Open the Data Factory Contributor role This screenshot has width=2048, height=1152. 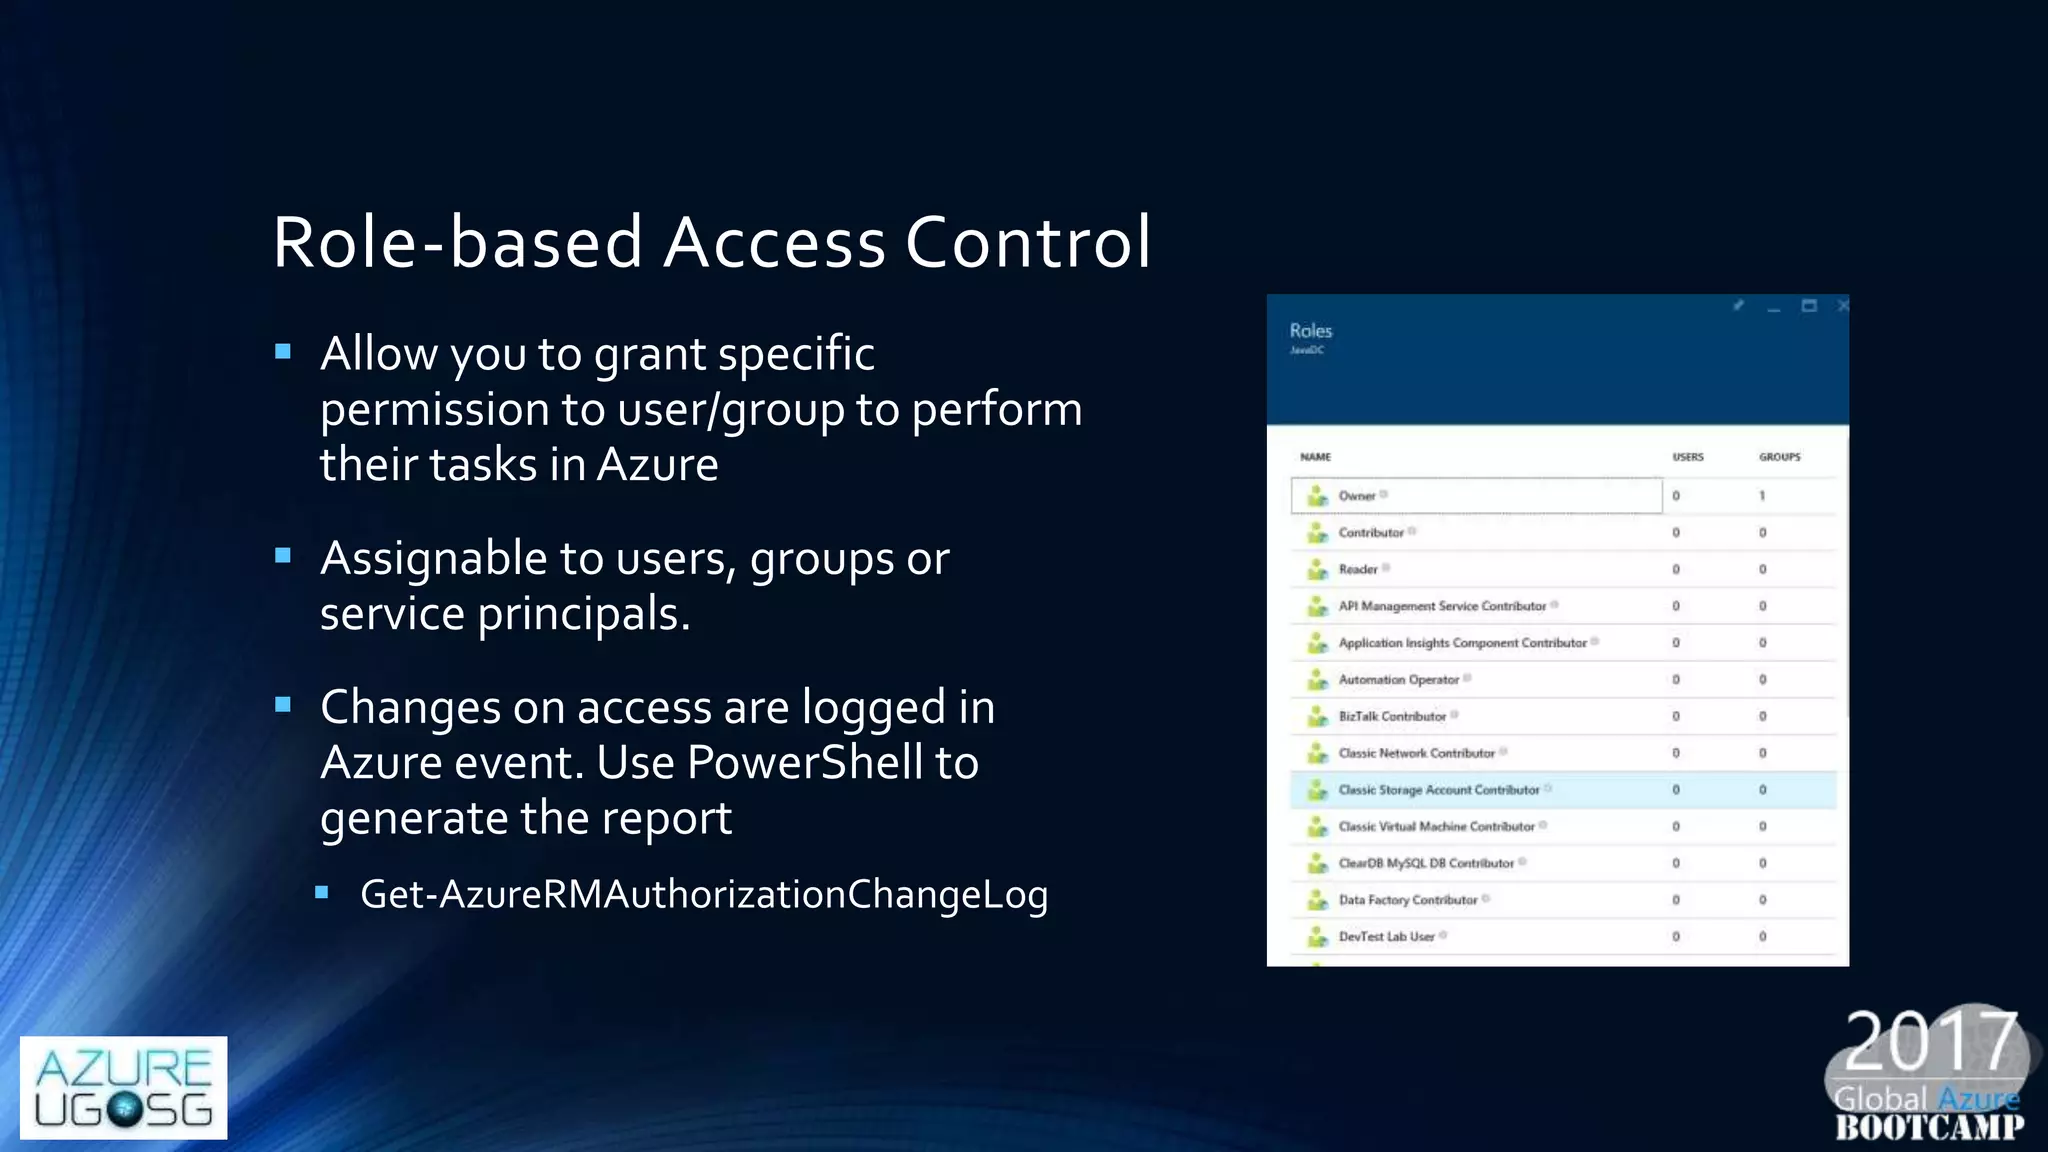point(1408,900)
